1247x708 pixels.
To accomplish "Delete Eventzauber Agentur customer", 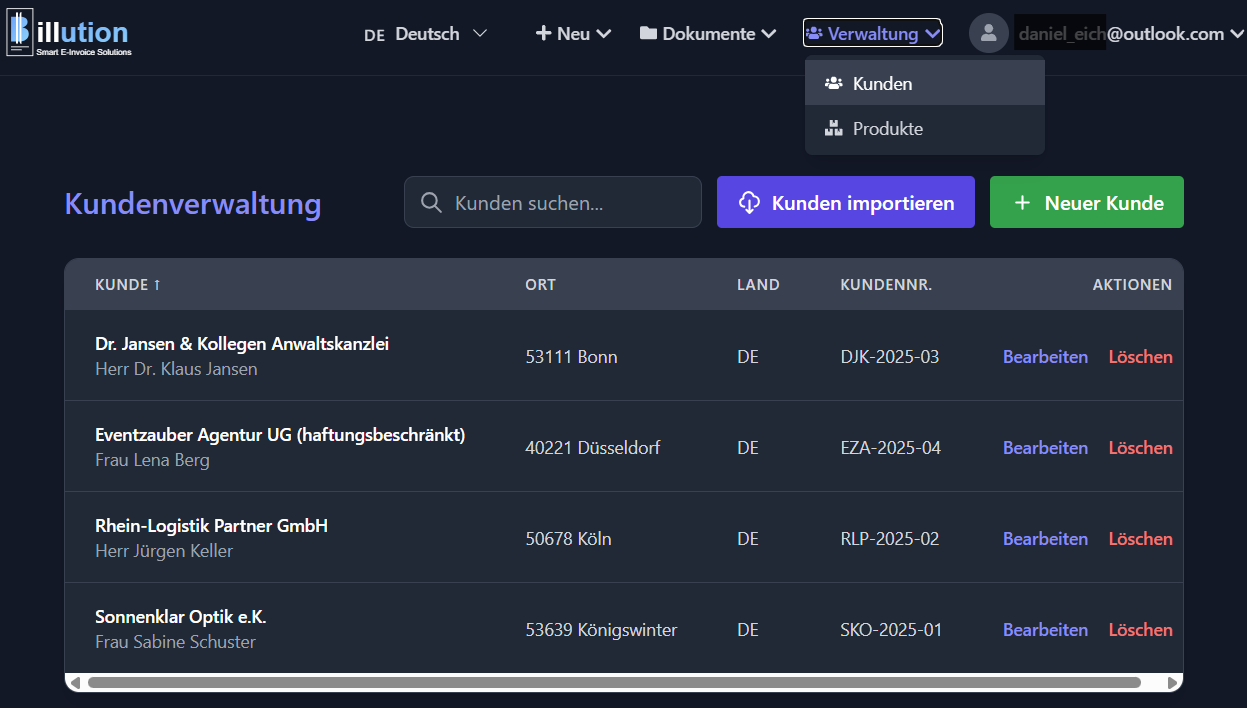I will 1140,448.
